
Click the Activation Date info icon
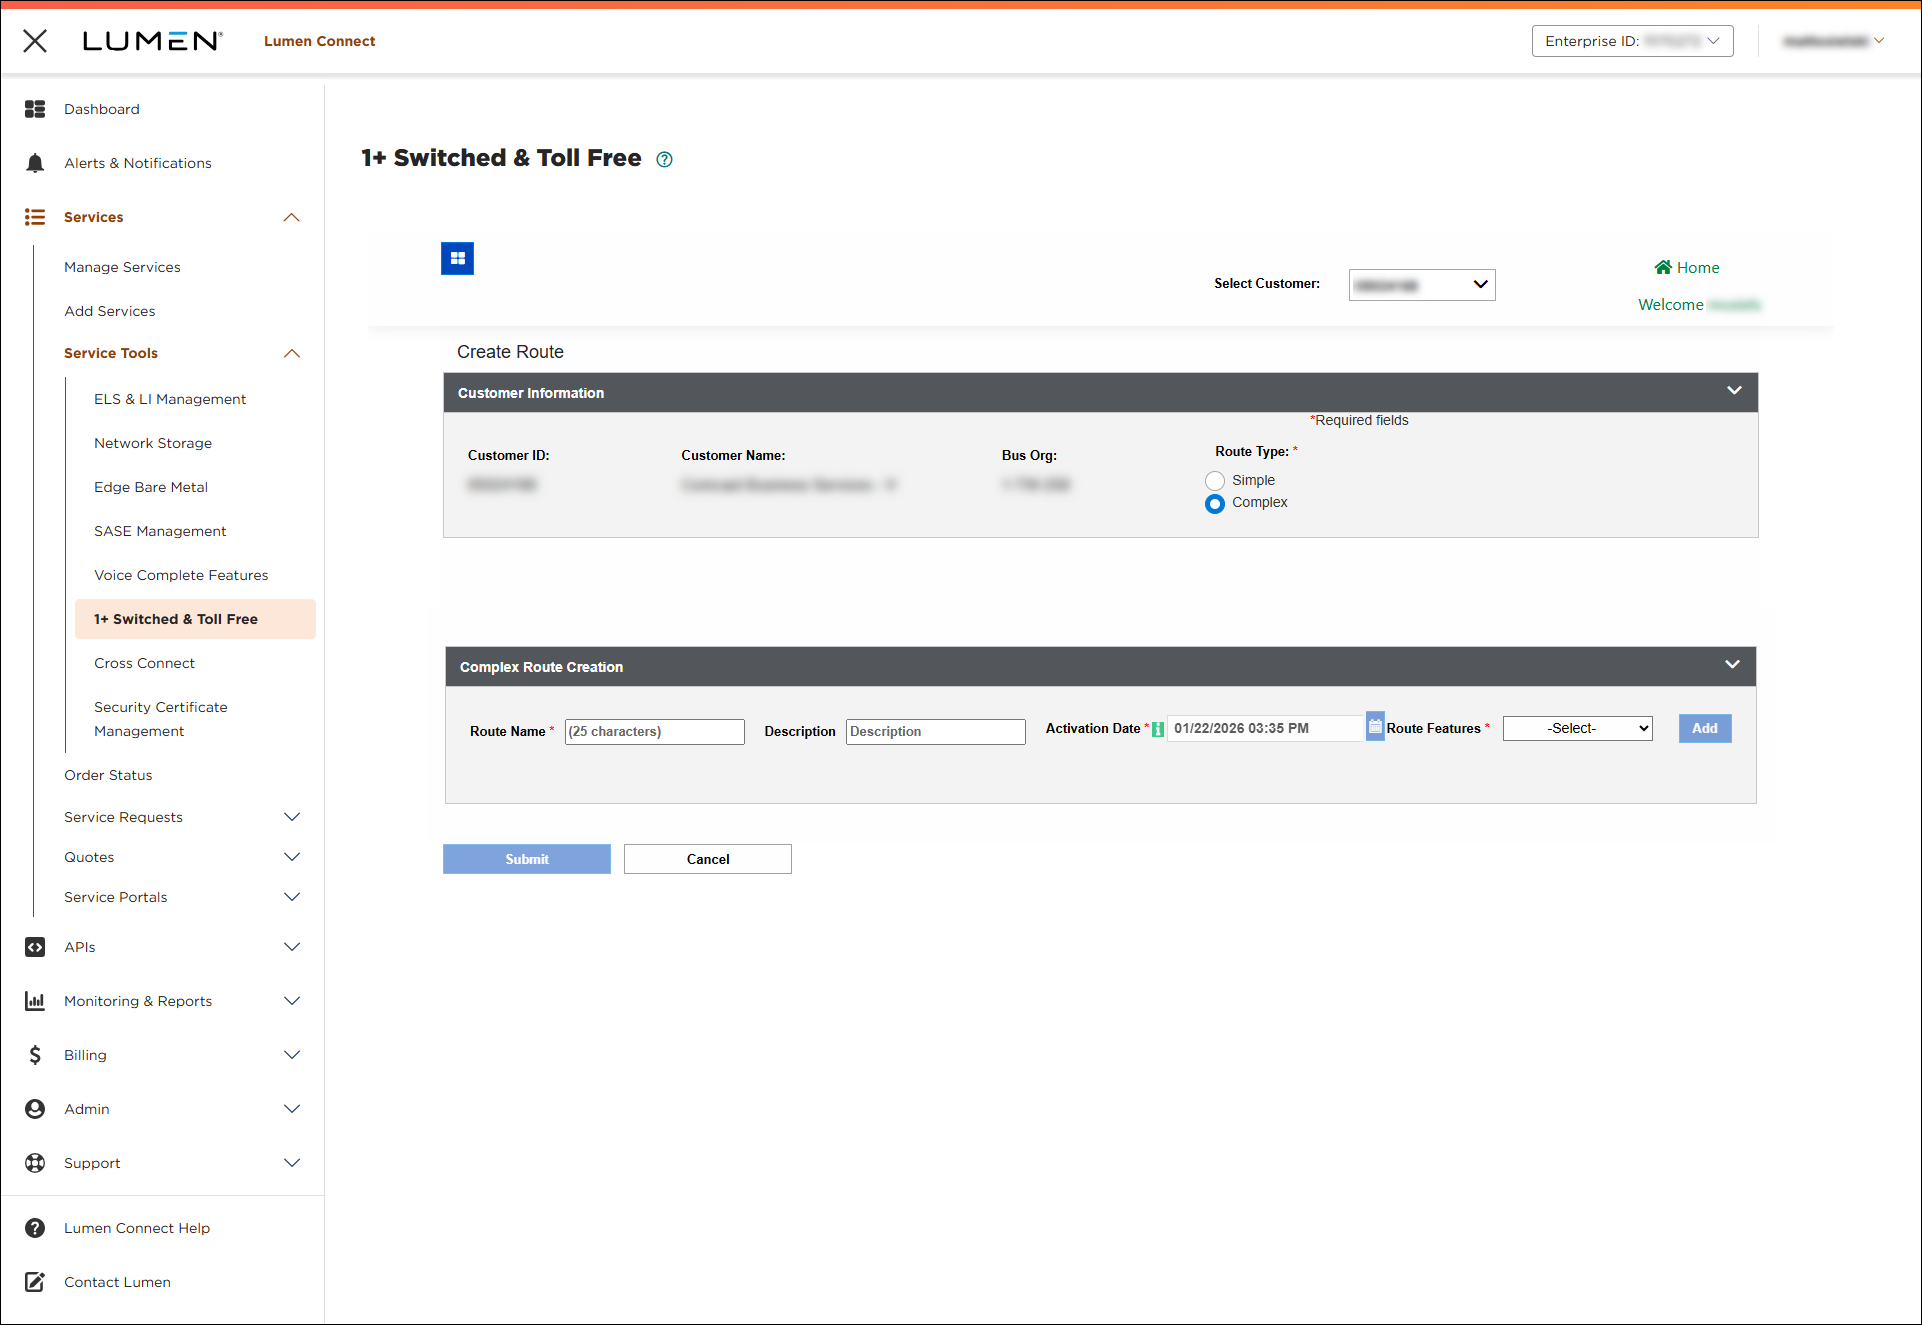pyautogui.click(x=1158, y=729)
